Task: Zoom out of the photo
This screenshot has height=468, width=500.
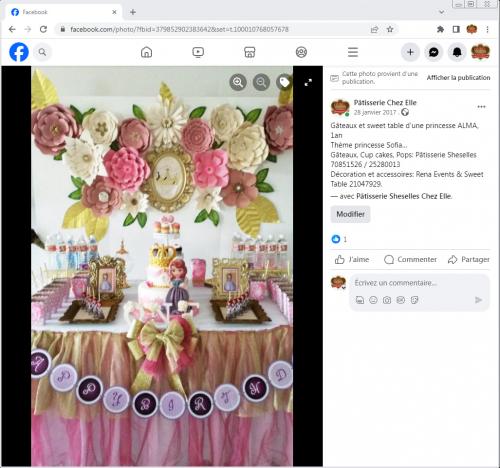Action: click(x=261, y=82)
